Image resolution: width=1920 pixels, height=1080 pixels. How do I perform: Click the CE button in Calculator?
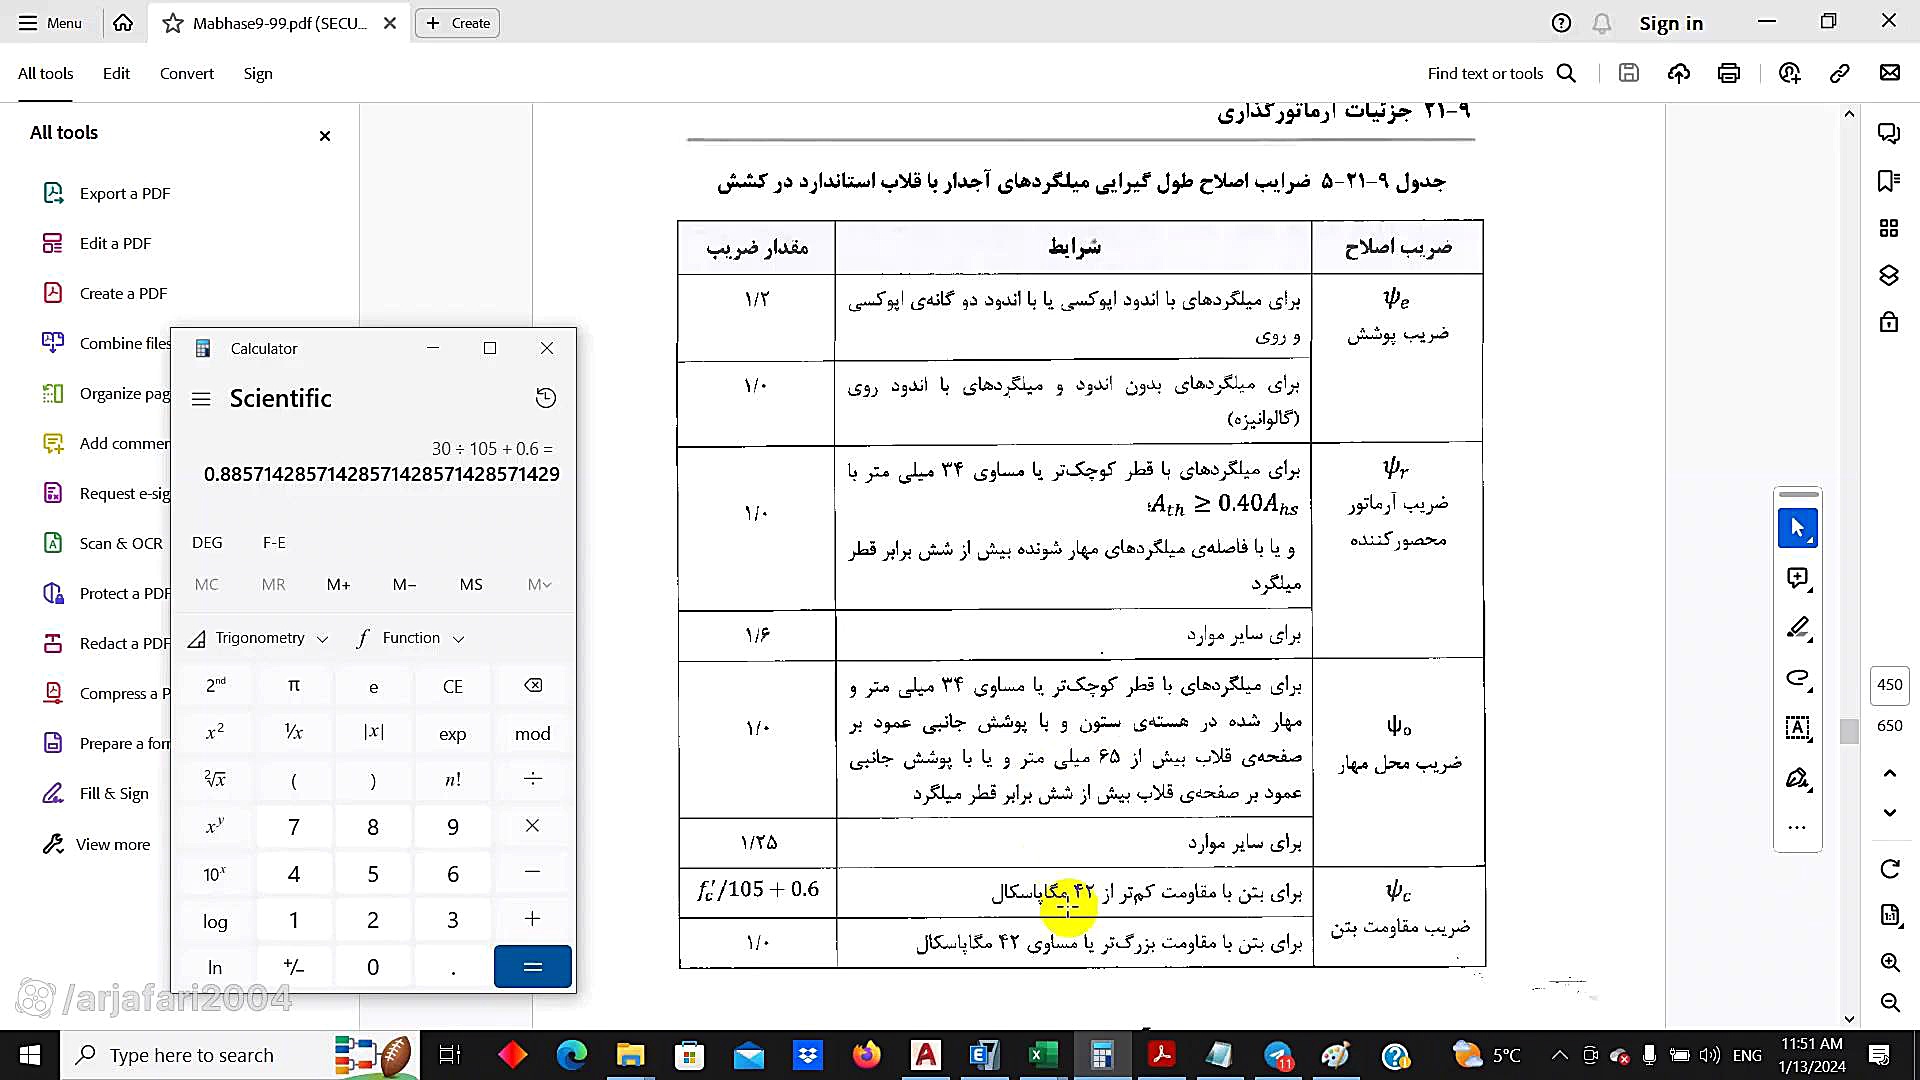click(453, 686)
